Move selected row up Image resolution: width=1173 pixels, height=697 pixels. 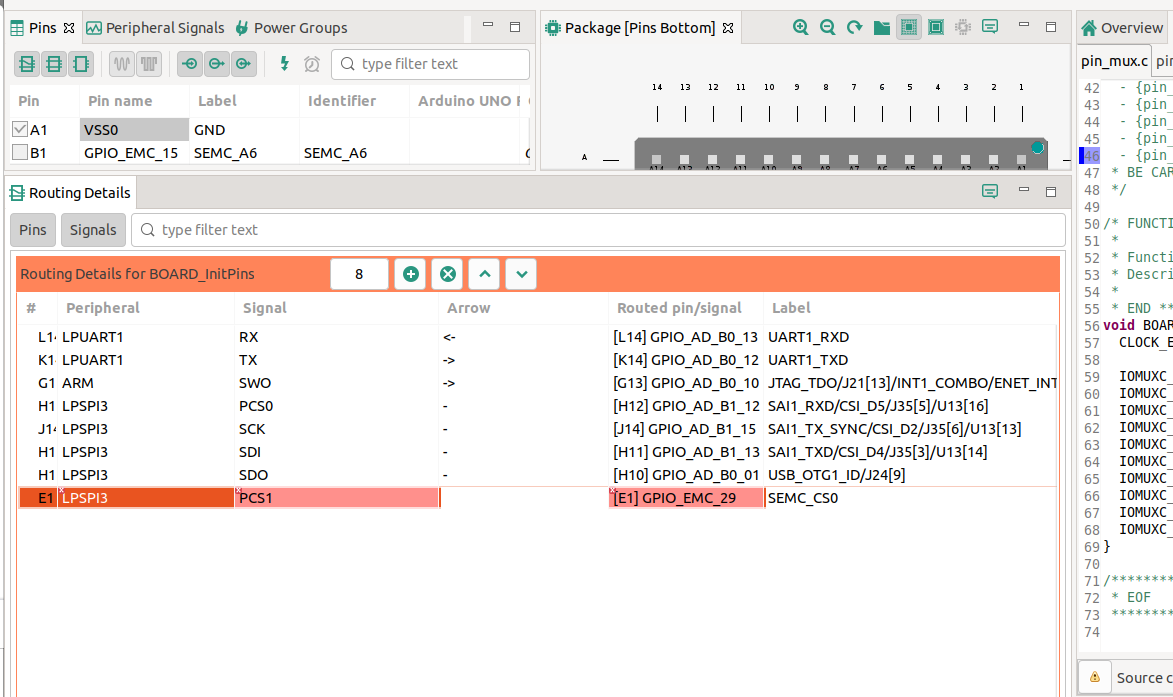click(x=485, y=274)
